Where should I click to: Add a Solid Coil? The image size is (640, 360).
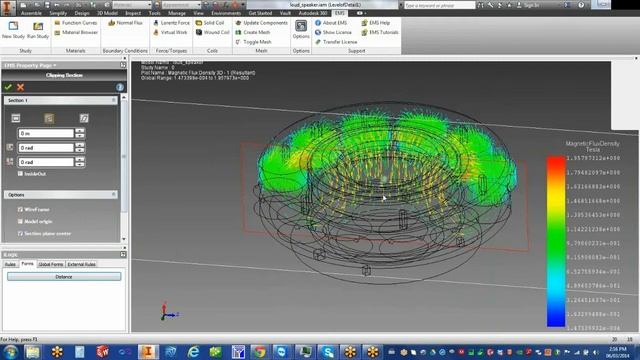click(x=210, y=23)
